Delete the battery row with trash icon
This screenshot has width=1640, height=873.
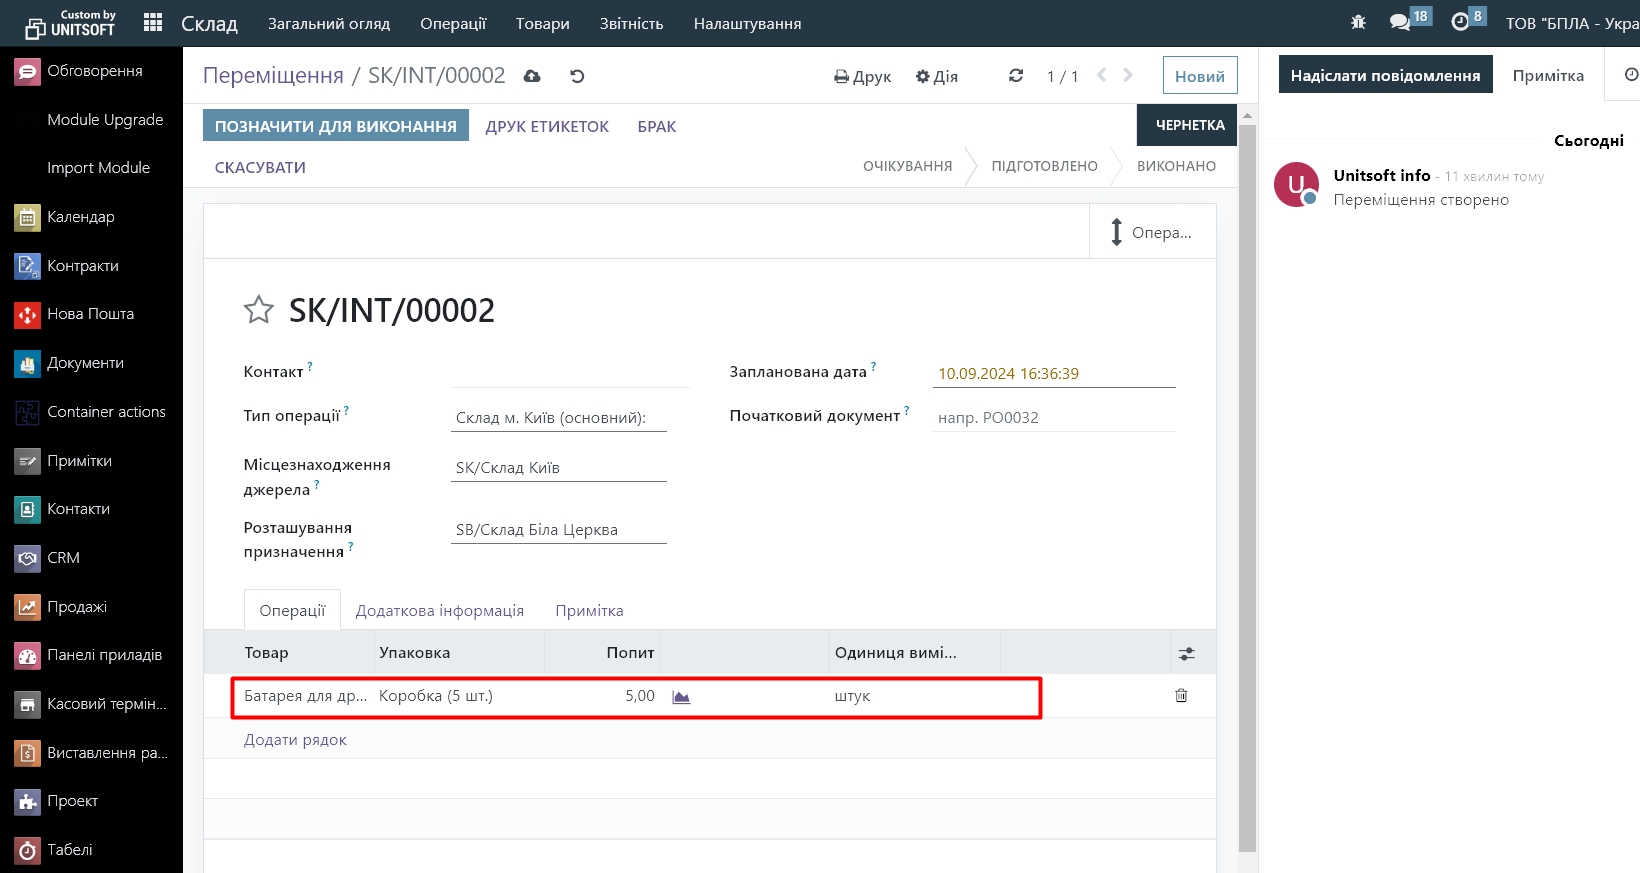click(1181, 696)
